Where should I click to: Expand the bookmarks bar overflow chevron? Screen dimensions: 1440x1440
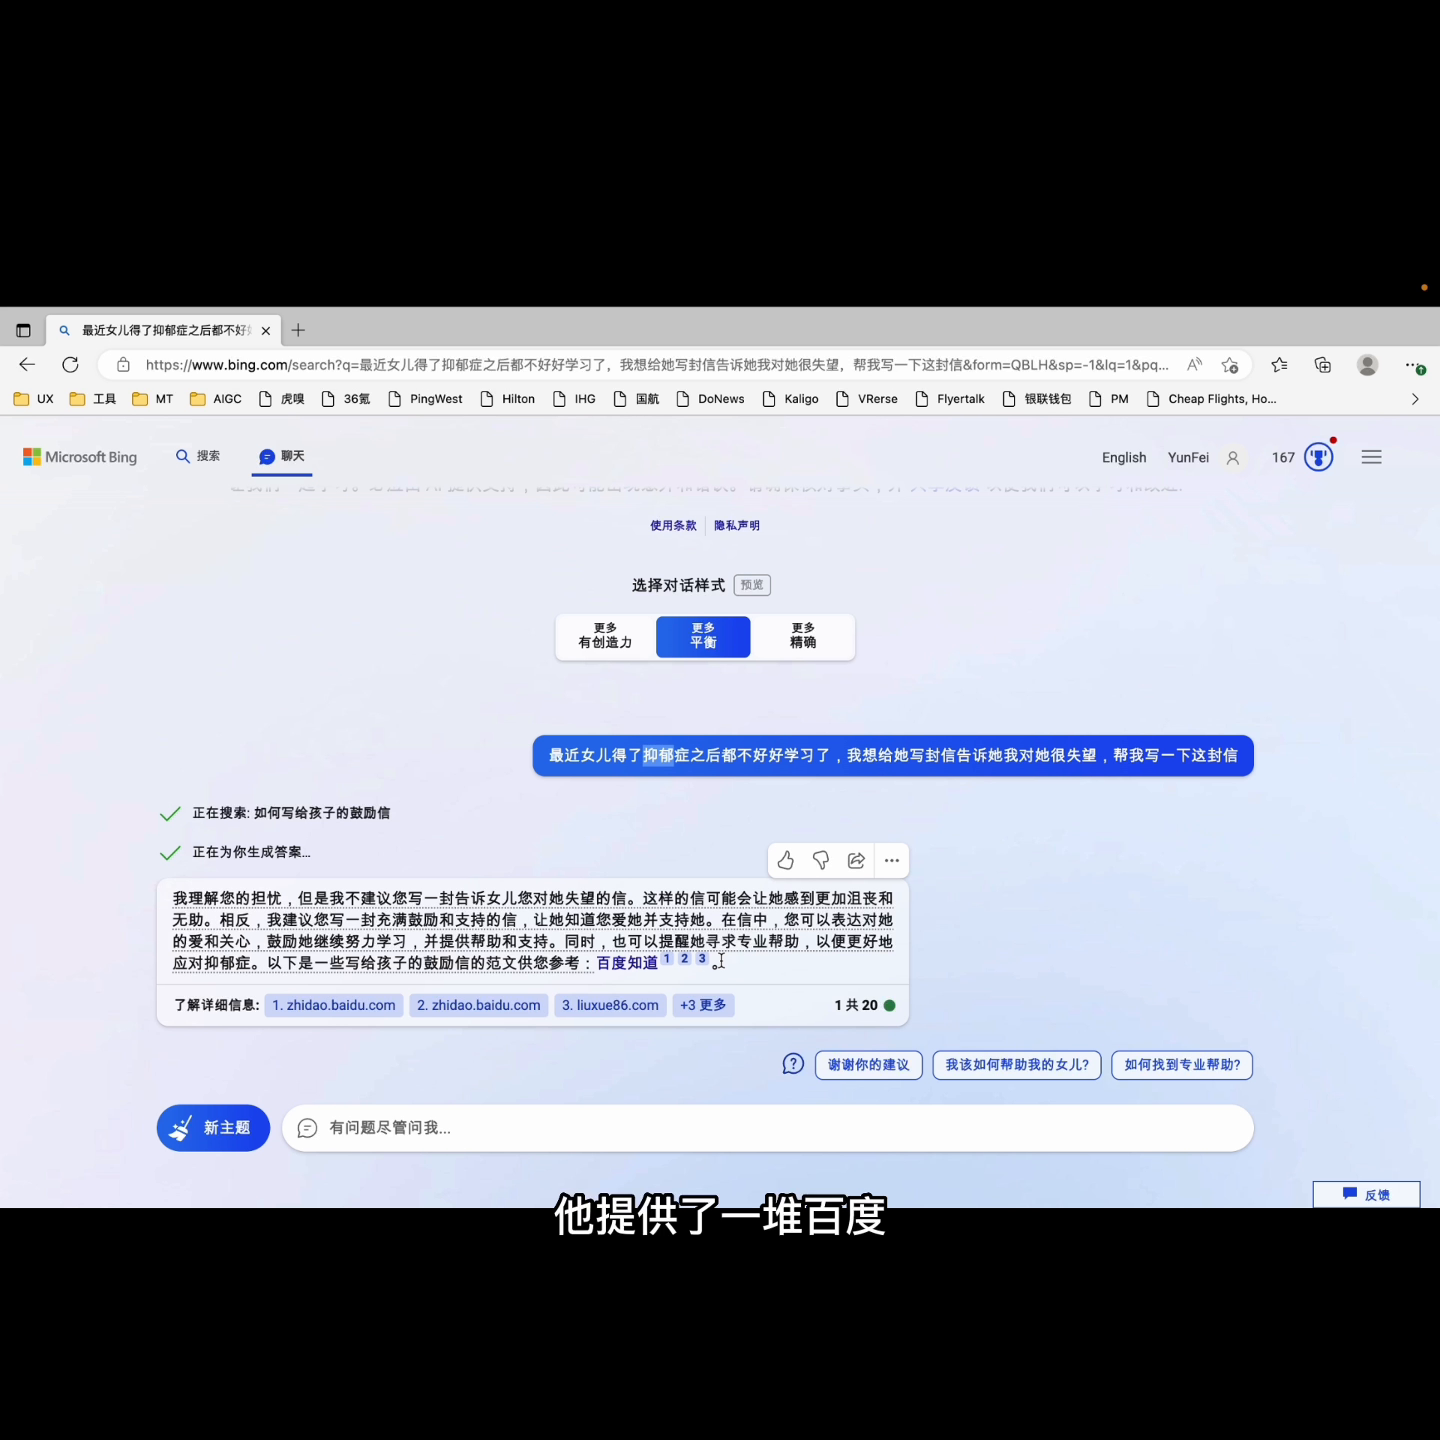(1414, 399)
